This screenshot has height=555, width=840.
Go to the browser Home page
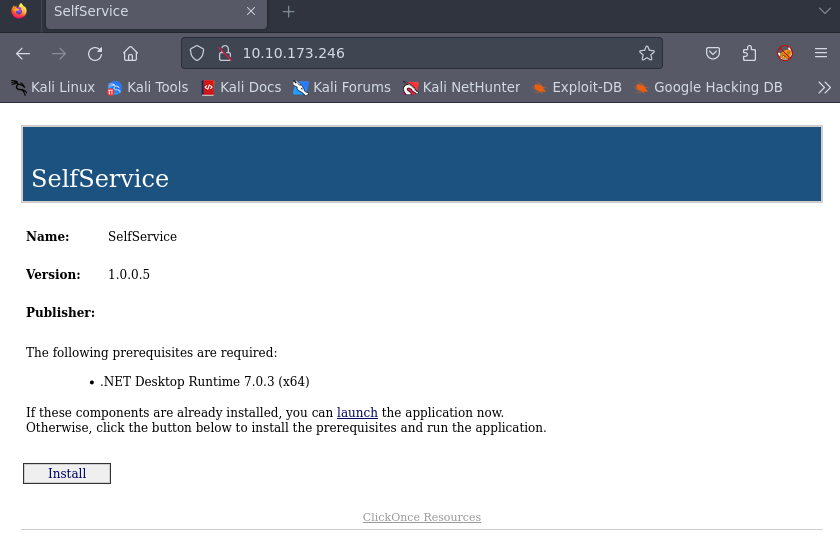click(130, 54)
